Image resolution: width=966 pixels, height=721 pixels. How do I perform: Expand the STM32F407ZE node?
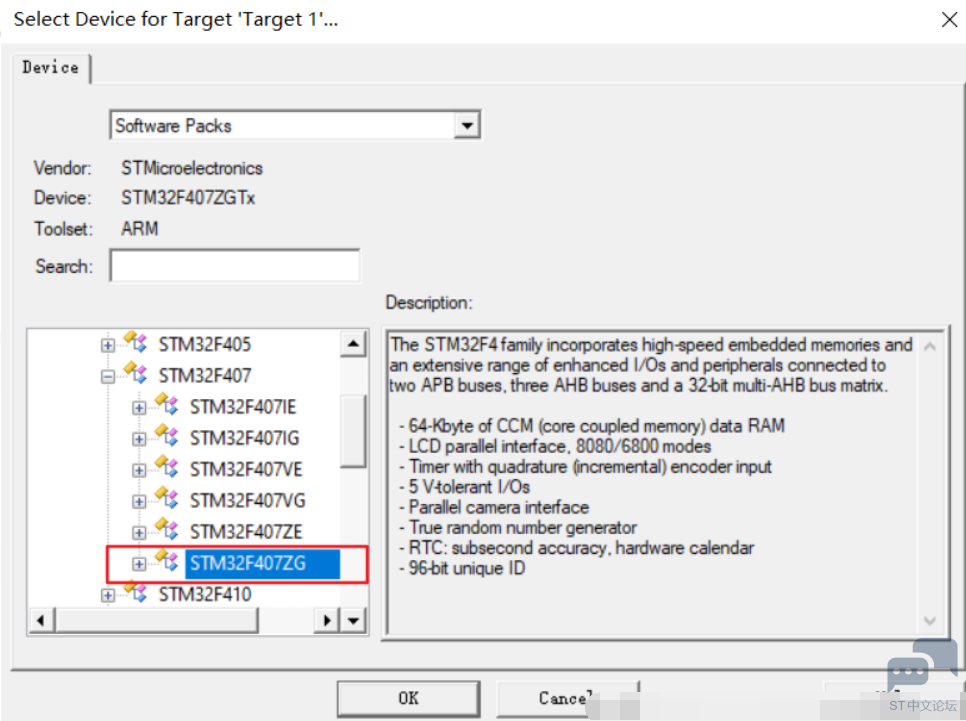click(x=139, y=532)
